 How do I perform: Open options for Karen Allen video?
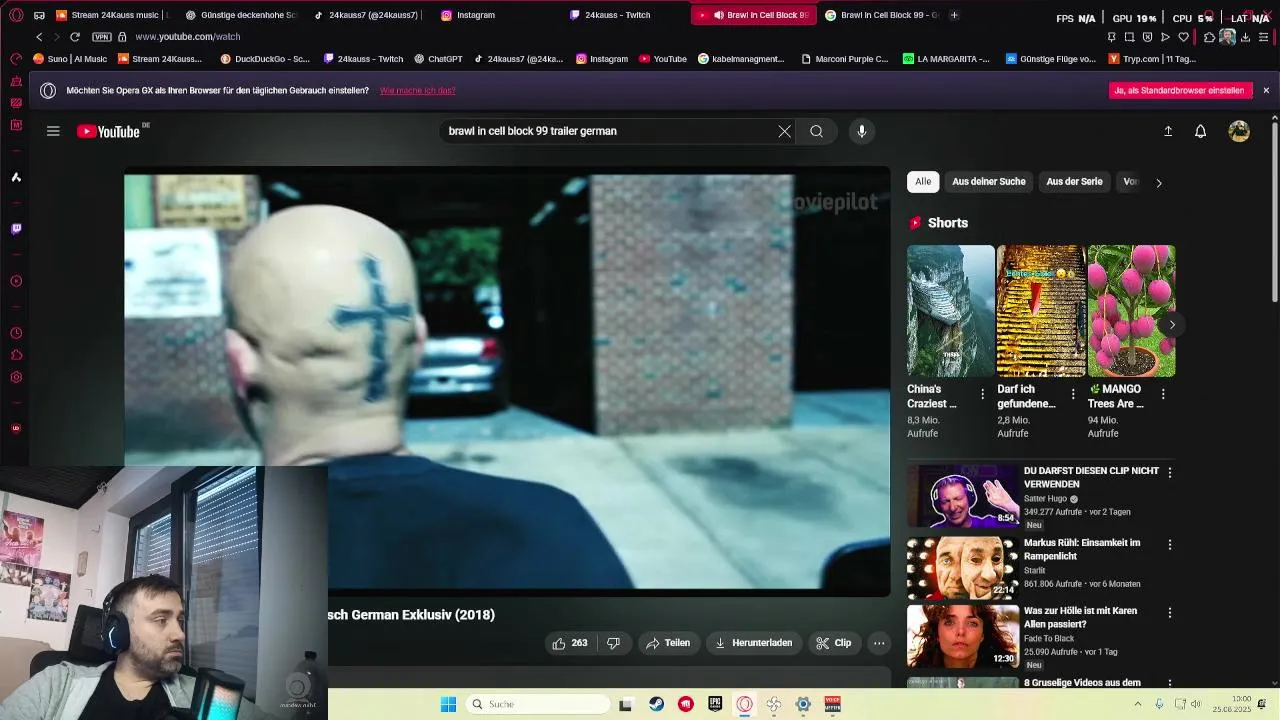click(x=1169, y=612)
